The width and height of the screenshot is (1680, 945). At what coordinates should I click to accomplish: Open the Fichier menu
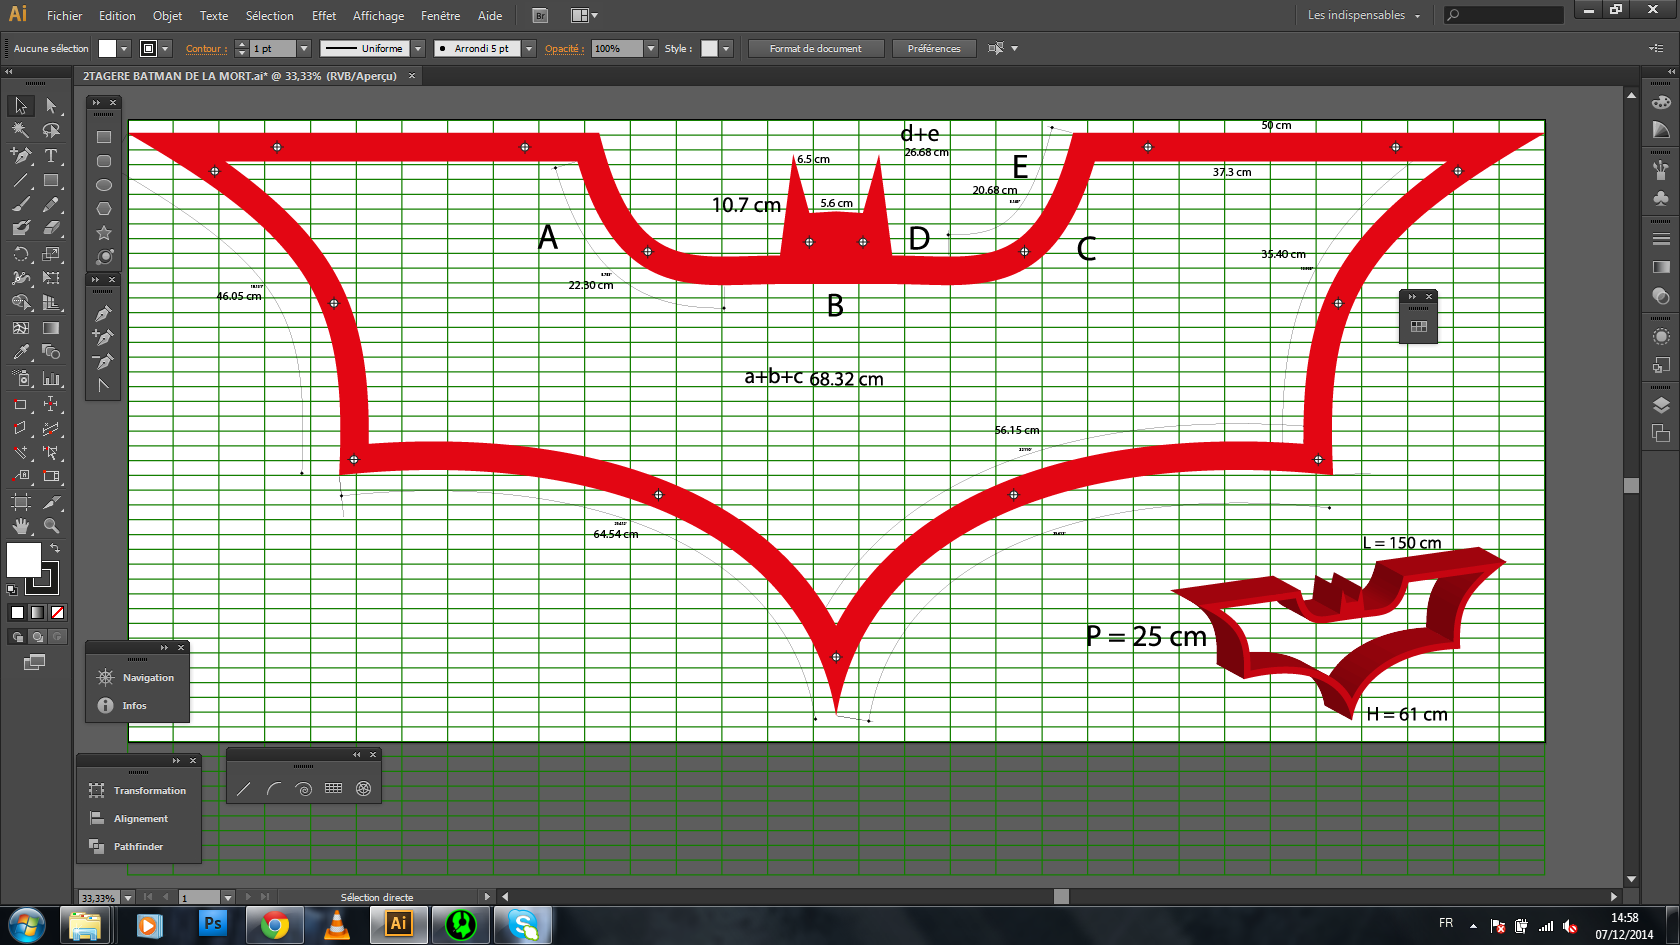[65, 16]
